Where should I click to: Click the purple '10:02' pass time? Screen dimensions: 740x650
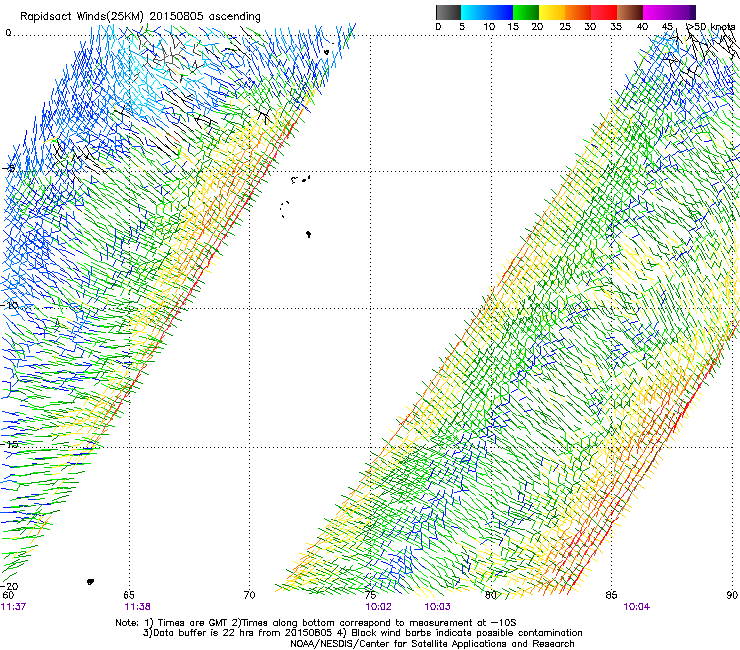378,607
